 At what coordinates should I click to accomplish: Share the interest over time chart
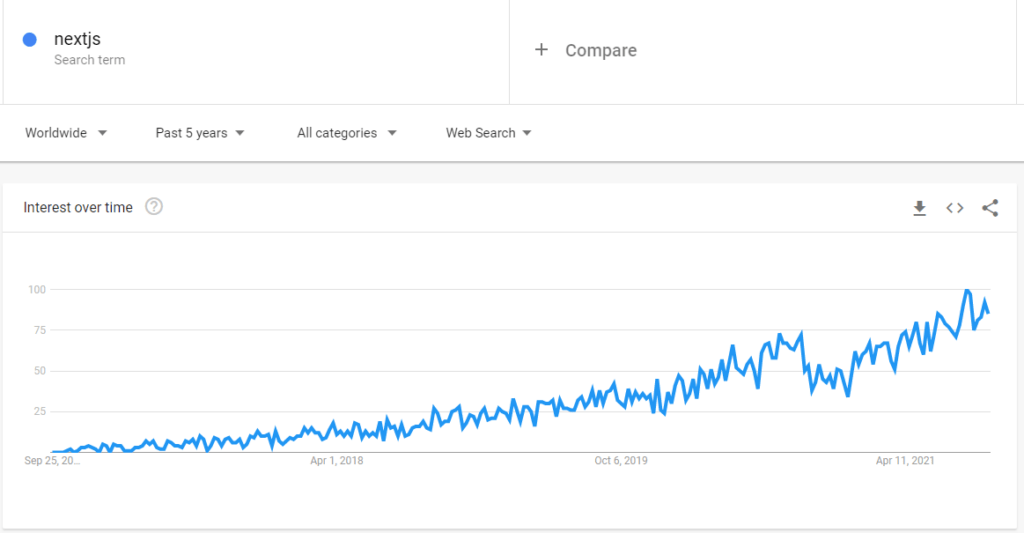tap(990, 208)
